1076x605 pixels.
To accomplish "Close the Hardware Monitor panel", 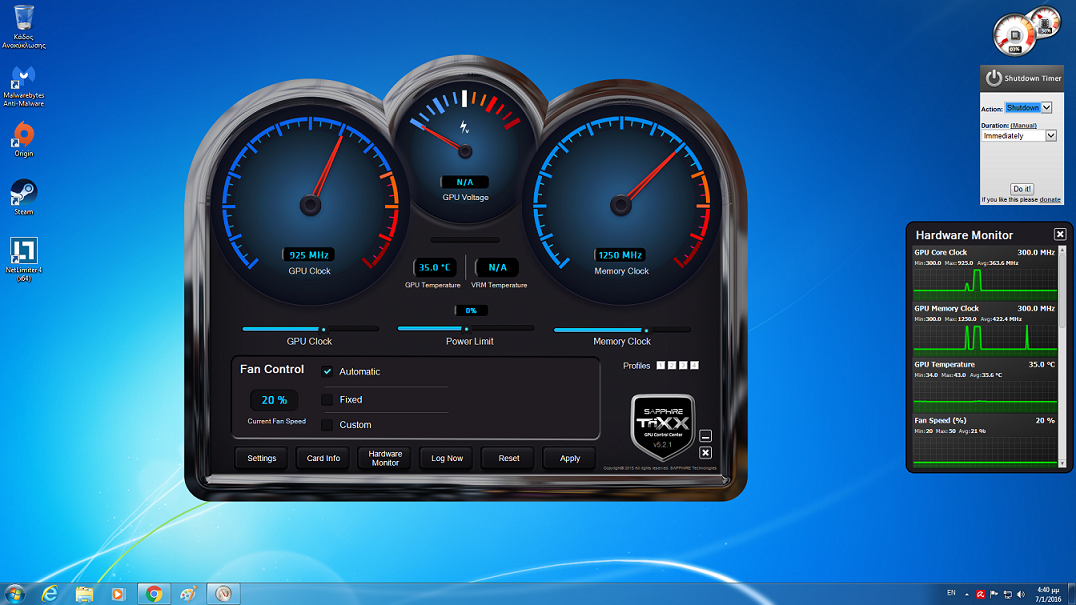I will 1060,235.
